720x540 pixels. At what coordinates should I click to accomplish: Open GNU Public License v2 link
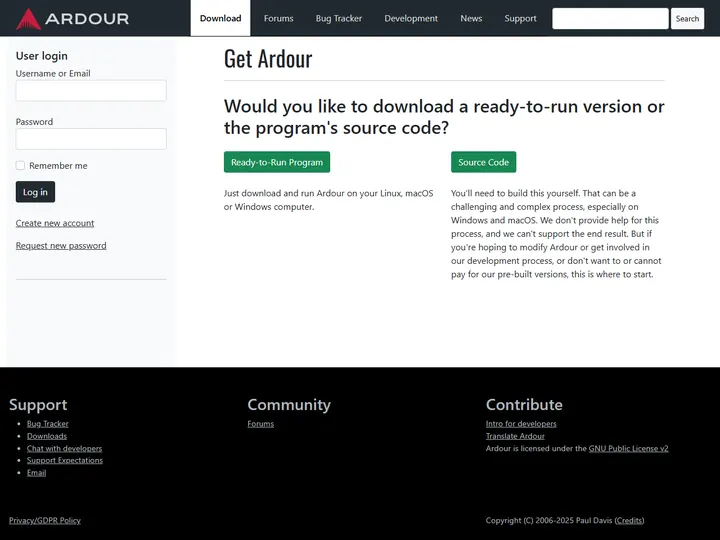[629, 449]
